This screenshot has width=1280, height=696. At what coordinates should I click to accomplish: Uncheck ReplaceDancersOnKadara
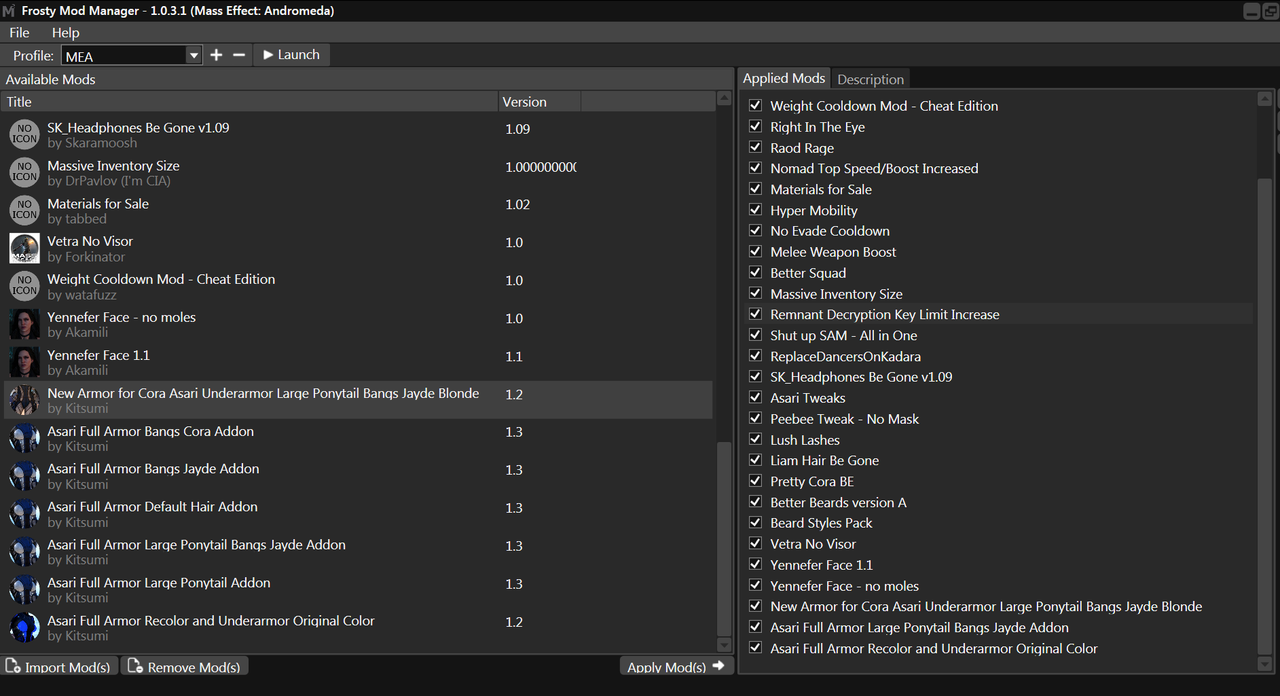coord(755,356)
